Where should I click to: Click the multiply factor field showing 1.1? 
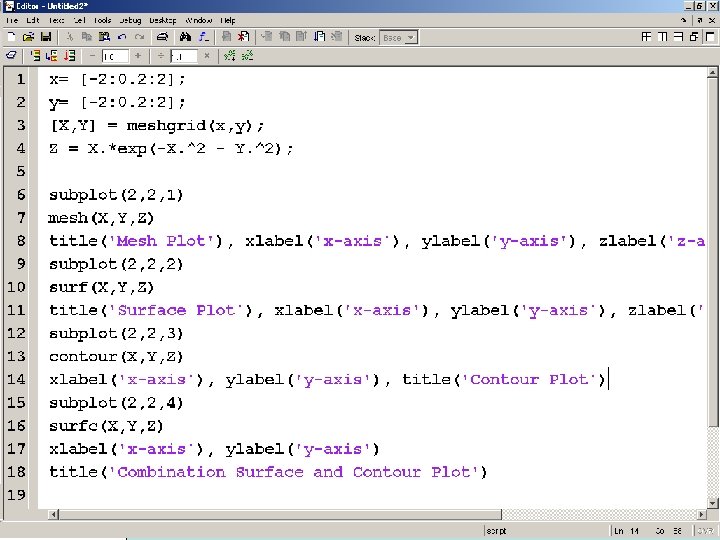pyautogui.click(x=184, y=56)
